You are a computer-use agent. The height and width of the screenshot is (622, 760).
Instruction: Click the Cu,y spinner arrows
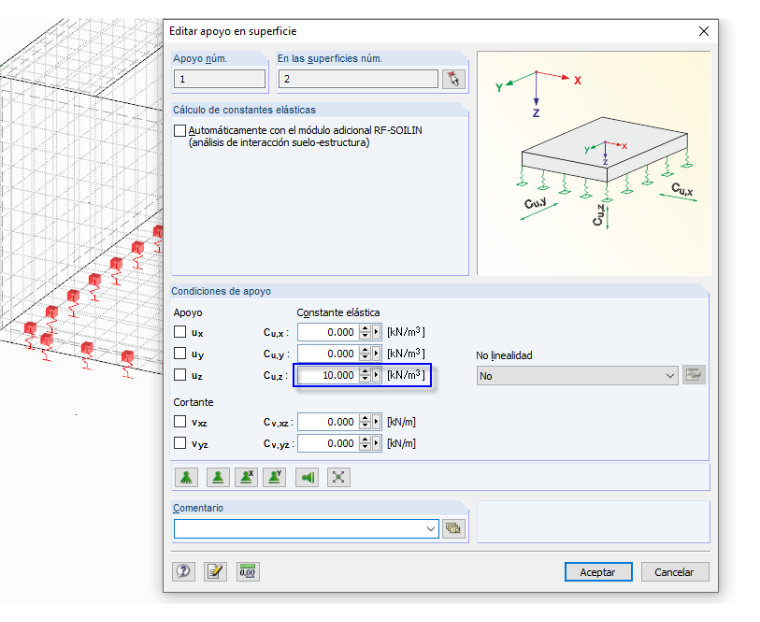point(365,353)
